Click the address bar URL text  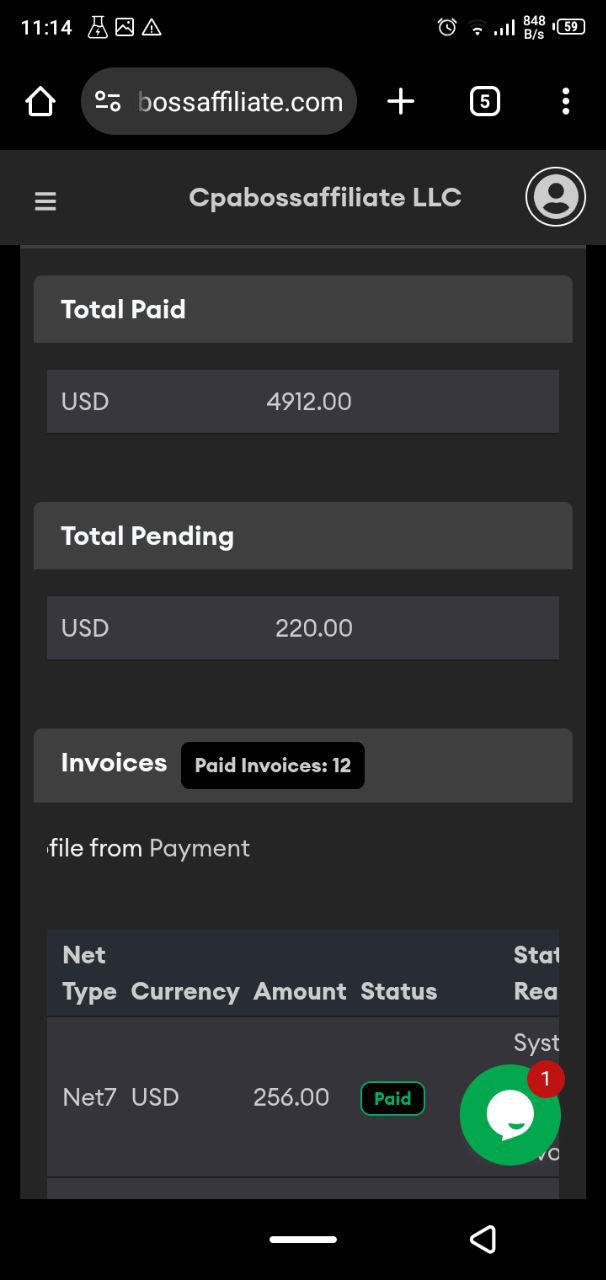240,101
